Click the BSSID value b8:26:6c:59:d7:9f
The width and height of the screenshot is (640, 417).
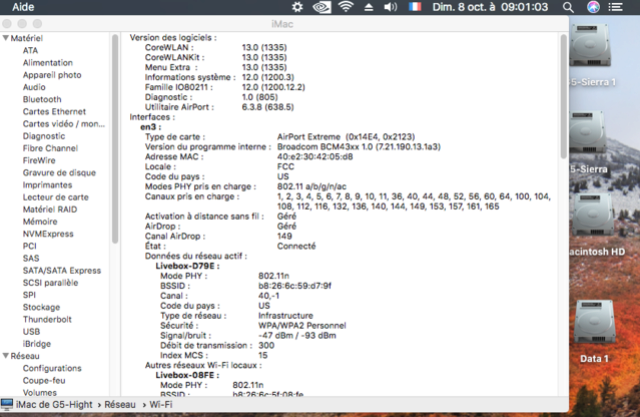coord(295,286)
